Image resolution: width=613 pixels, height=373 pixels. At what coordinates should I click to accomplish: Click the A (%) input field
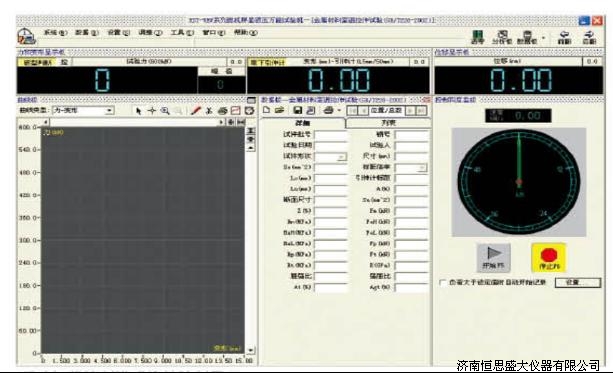pyautogui.click(x=411, y=189)
